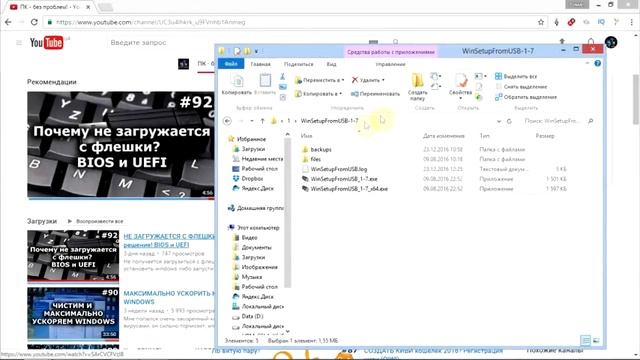Click Chrome back arrow button
Image resolution: width=640 pixels, height=360 pixels.
[x=9, y=22]
